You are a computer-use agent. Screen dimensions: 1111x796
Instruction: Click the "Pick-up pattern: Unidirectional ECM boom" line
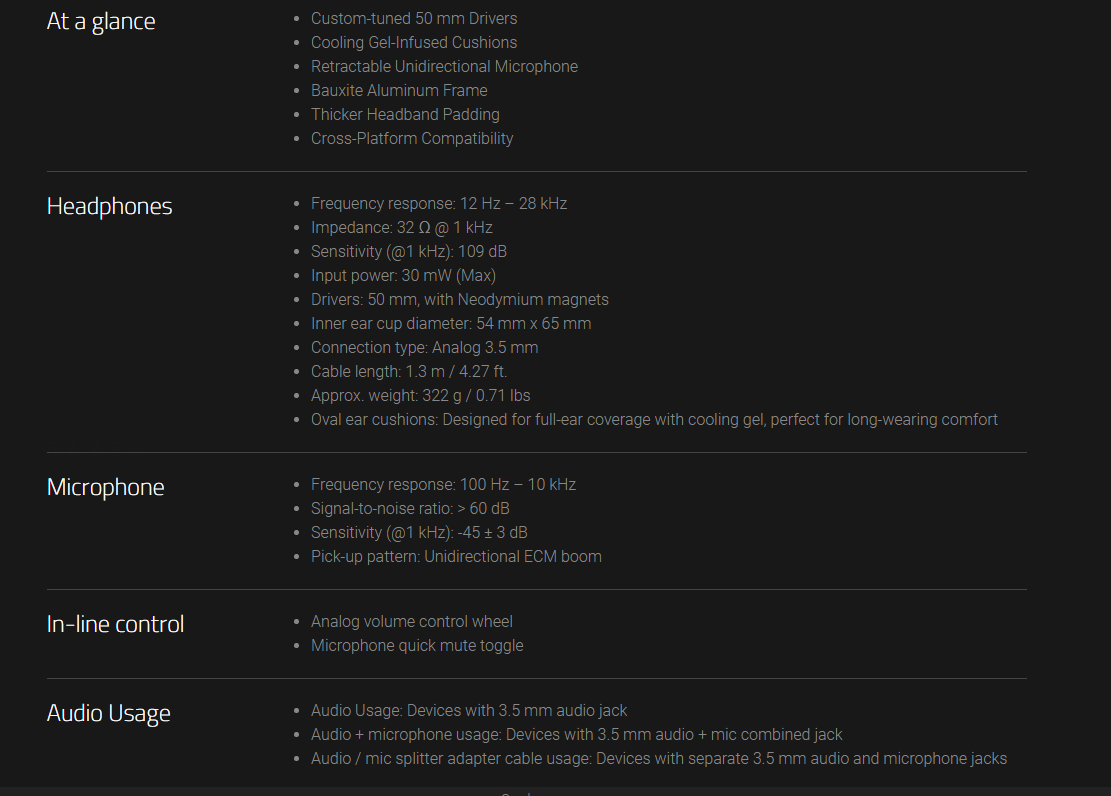456,557
